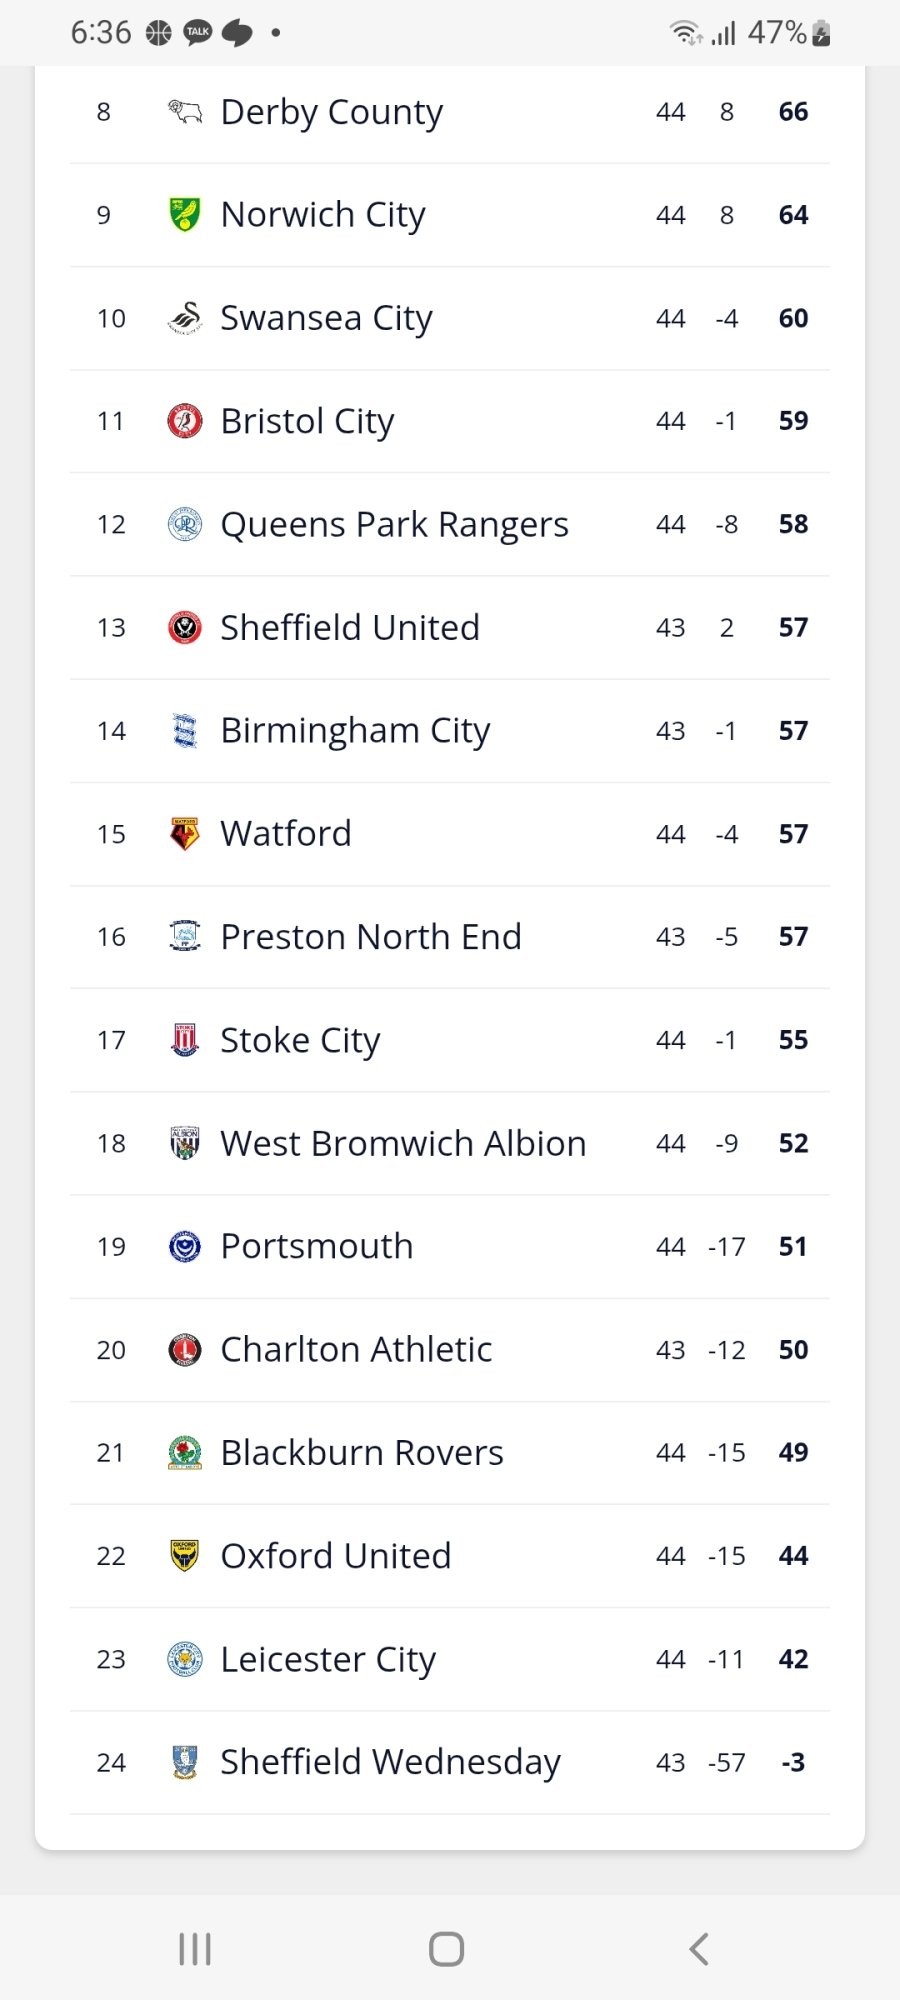Tap the Leicester City fox crest
Screen dimensions: 900x2000
pyautogui.click(x=185, y=1659)
